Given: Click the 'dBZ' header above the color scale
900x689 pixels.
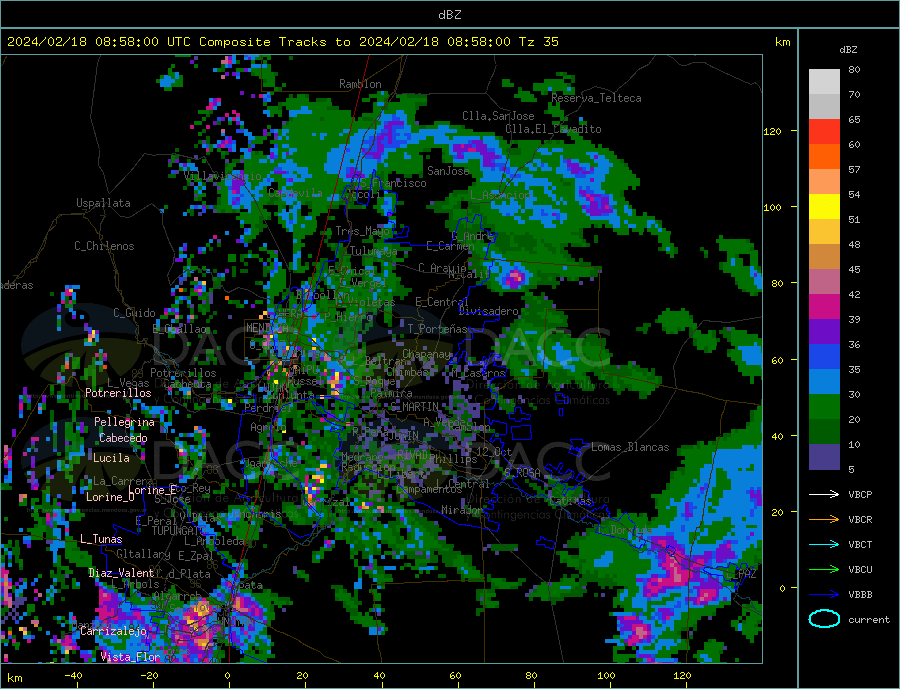Looking at the screenshot, I should [848, 50].
